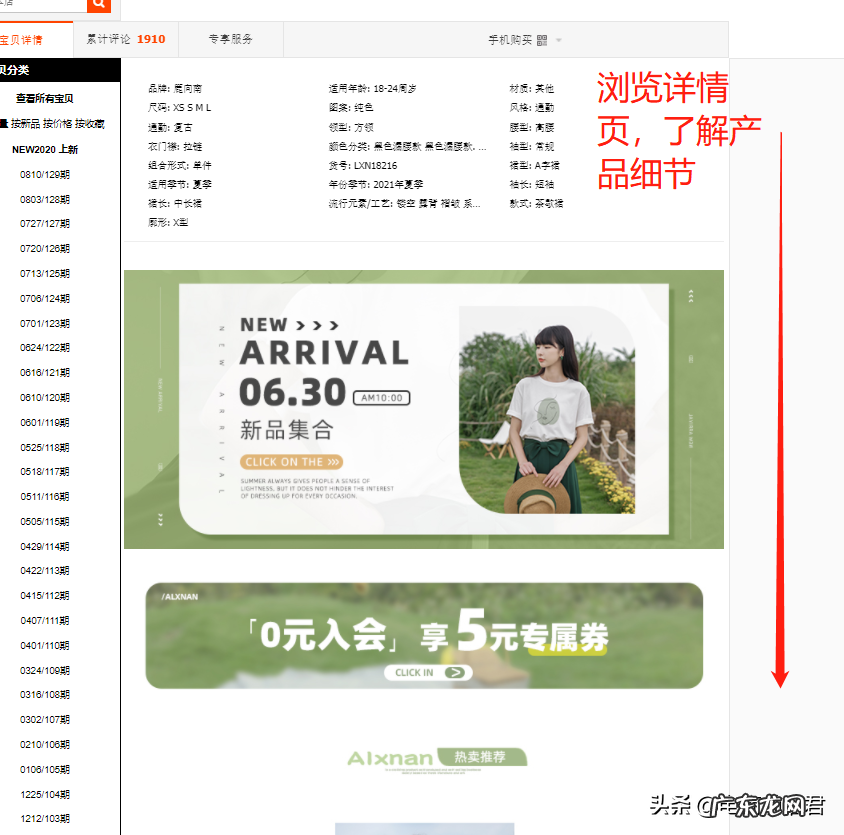844x835 pixels.
Task: Click the grid icon beside 按新品 in sidebar
Action: [6, 123]
